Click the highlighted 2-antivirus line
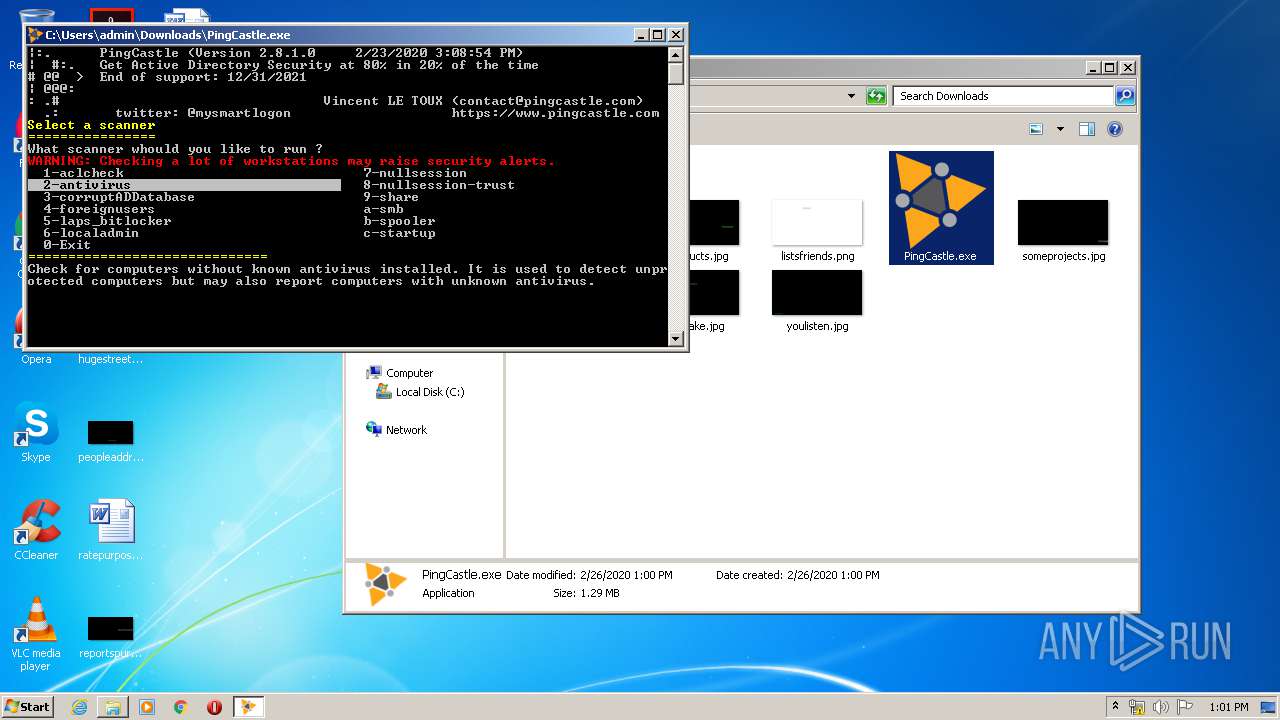Viewport: 1280px width, 720px height. [x=185, y=185]
